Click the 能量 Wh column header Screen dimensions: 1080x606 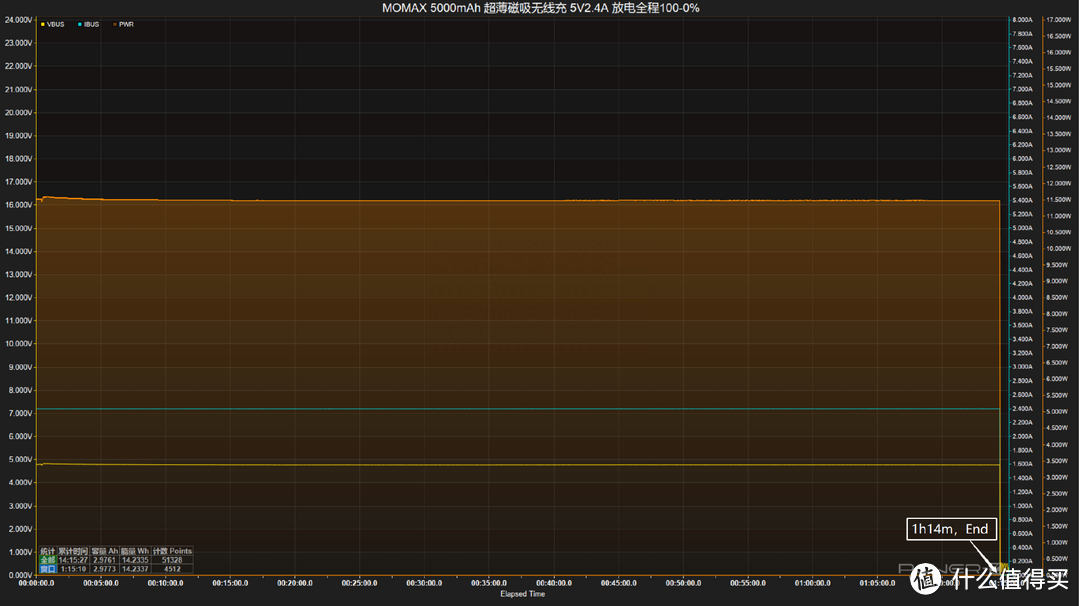click(135, 551)
